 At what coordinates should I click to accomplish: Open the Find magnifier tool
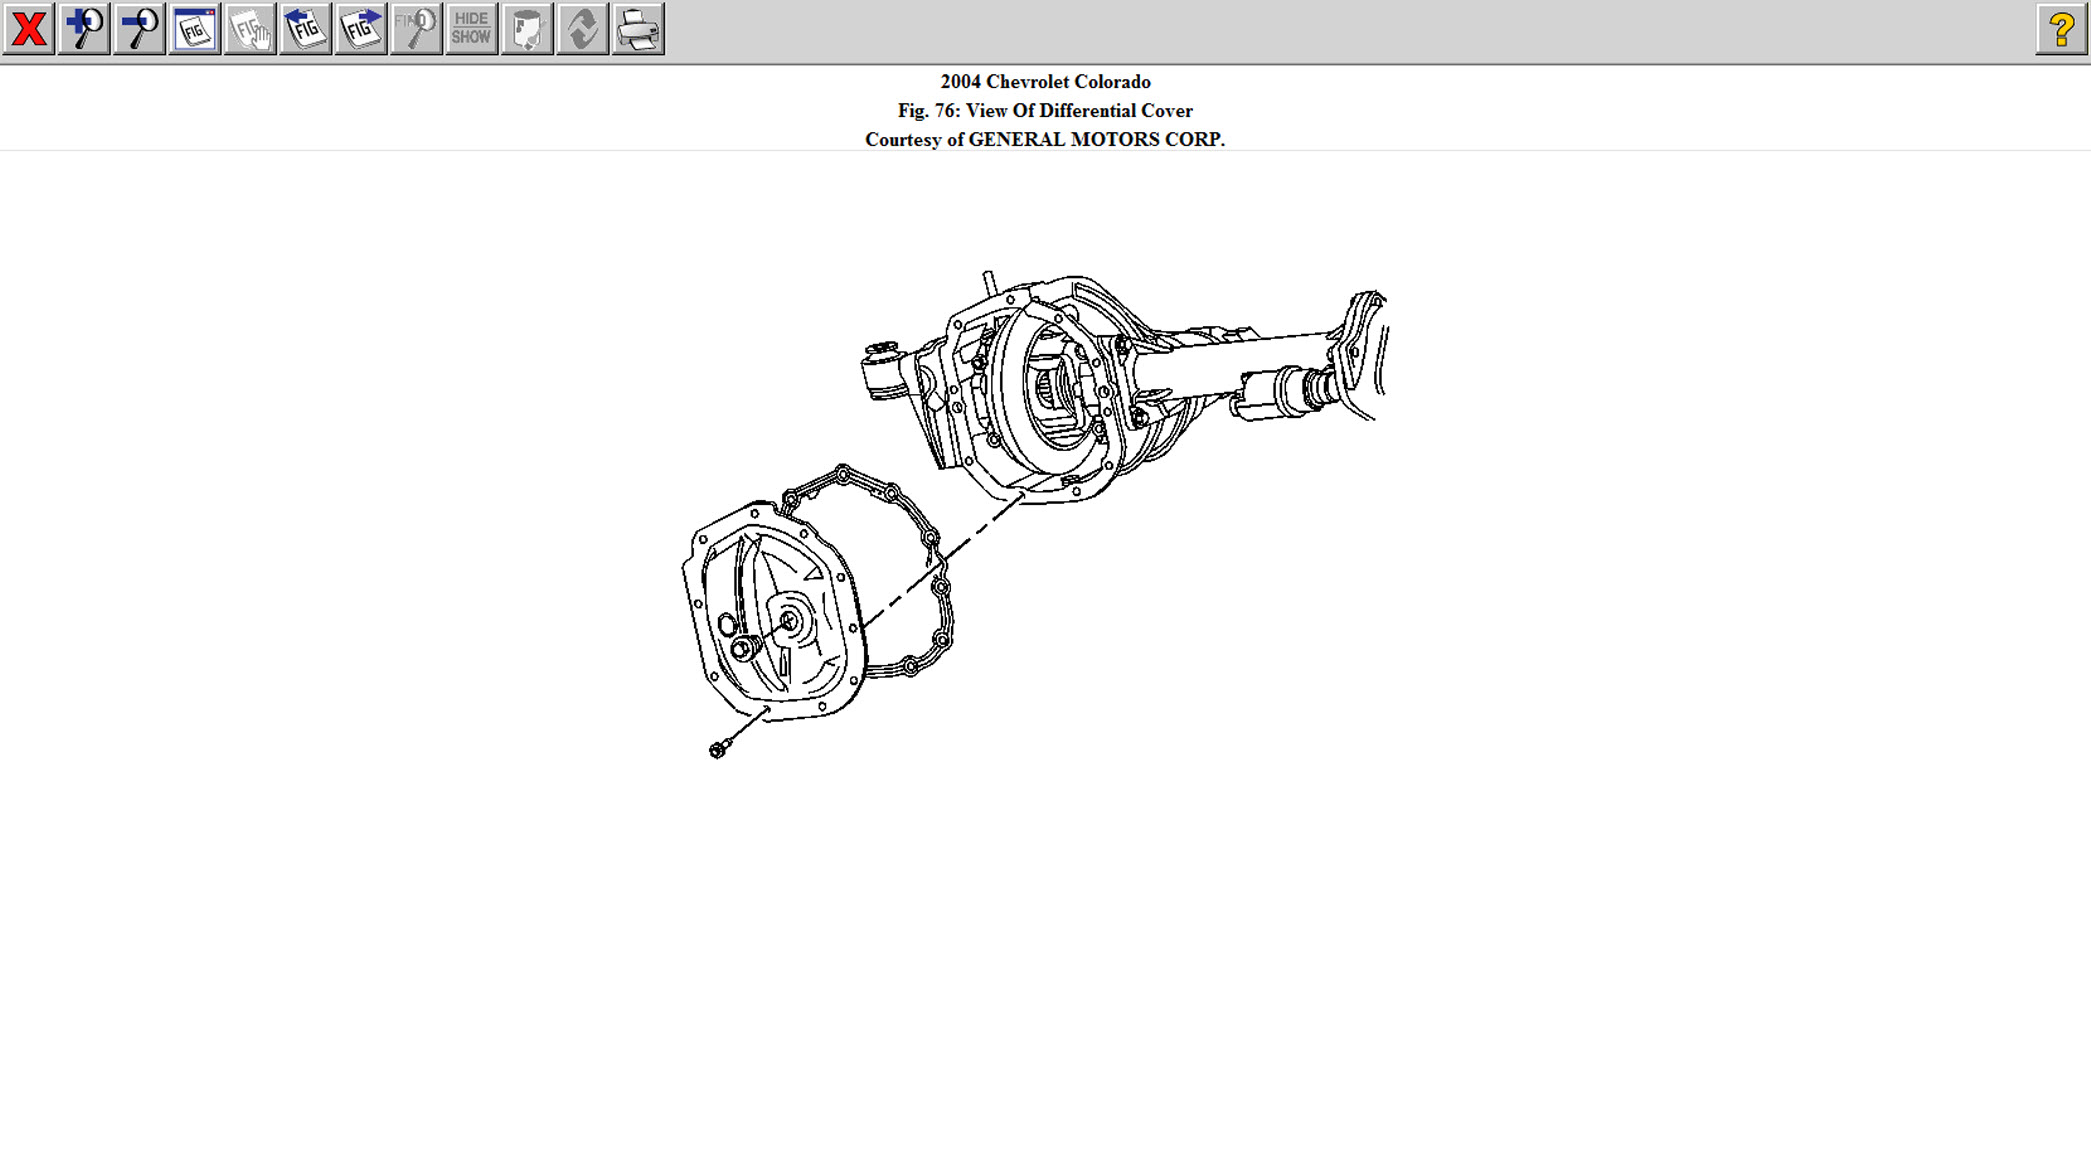point(416,29)
